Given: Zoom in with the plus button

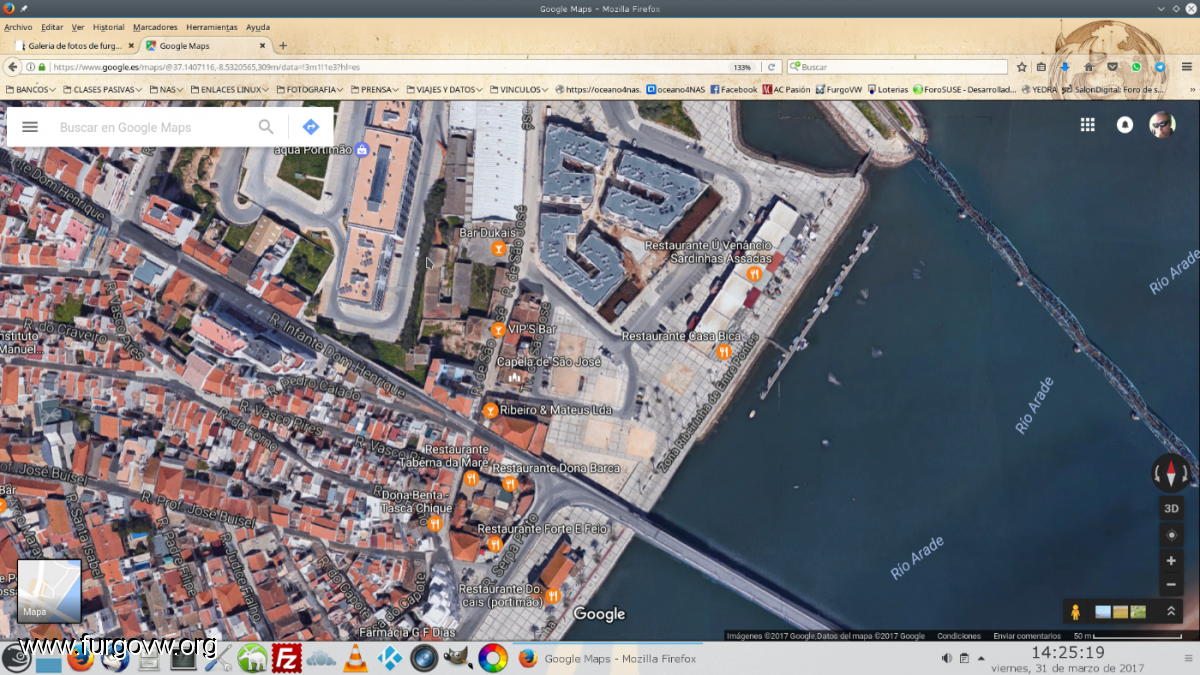Looking at the screenshot, I should click(1171, 561).
